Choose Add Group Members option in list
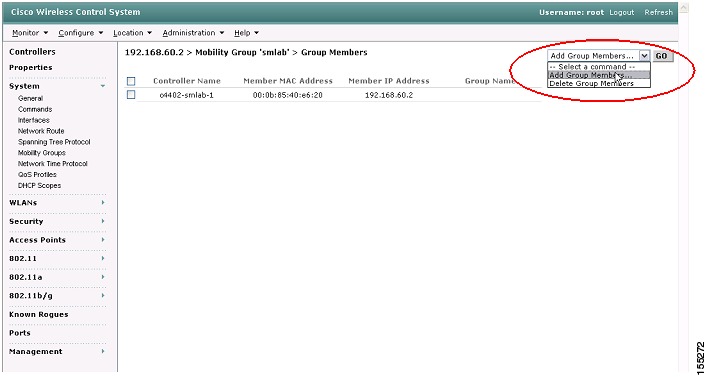 [x=599, y=75]
